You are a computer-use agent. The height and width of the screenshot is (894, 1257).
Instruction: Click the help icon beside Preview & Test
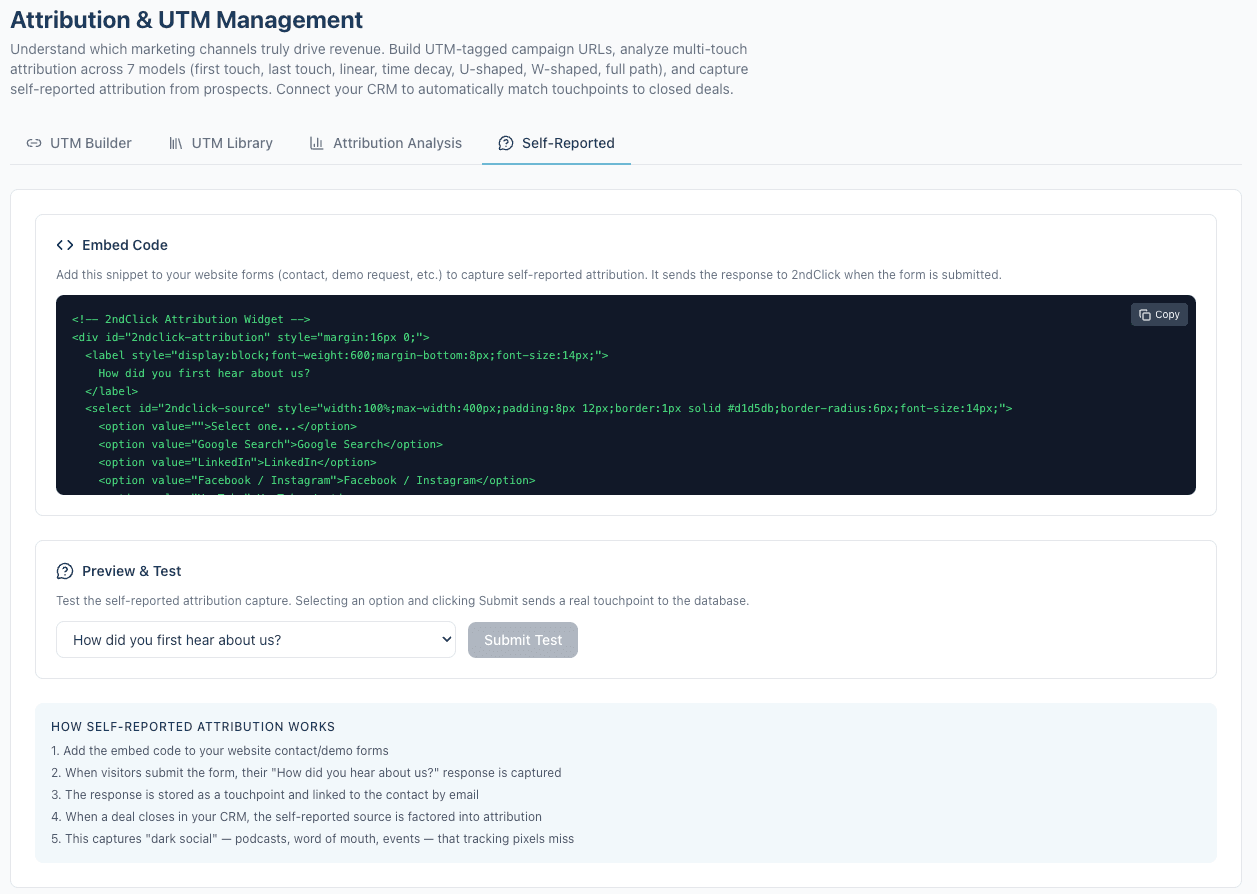pyautogui.click(x=65, y=571)
